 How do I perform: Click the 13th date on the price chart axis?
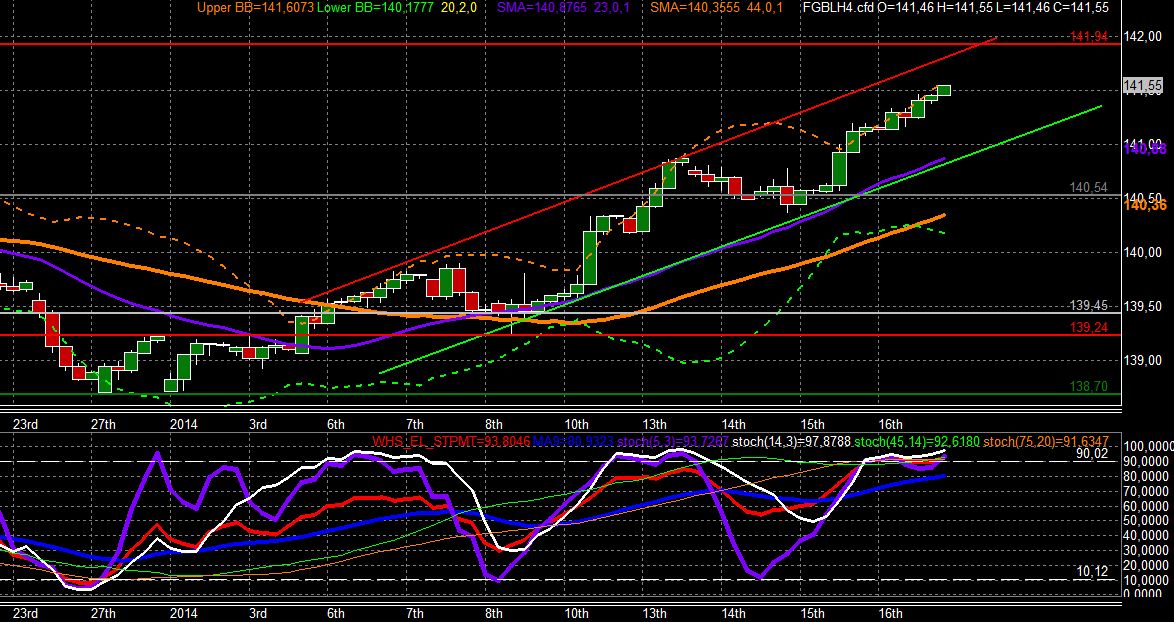[x=654, y=424]
